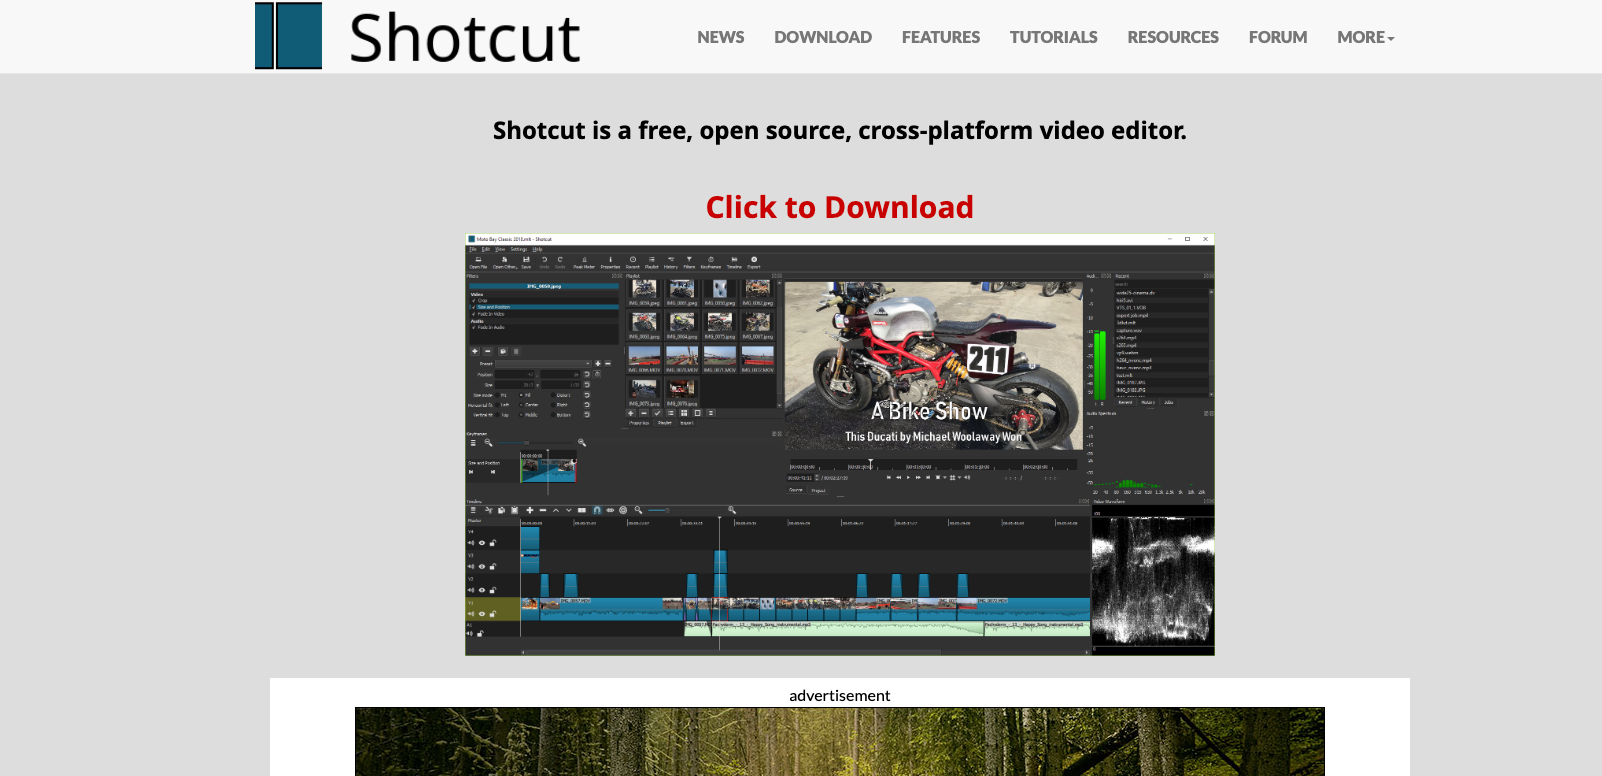The height and width of the screenshot is (776, 1602).
Task: Switch to the Jobs tab in Recent panel
Action: point(1168,402)
